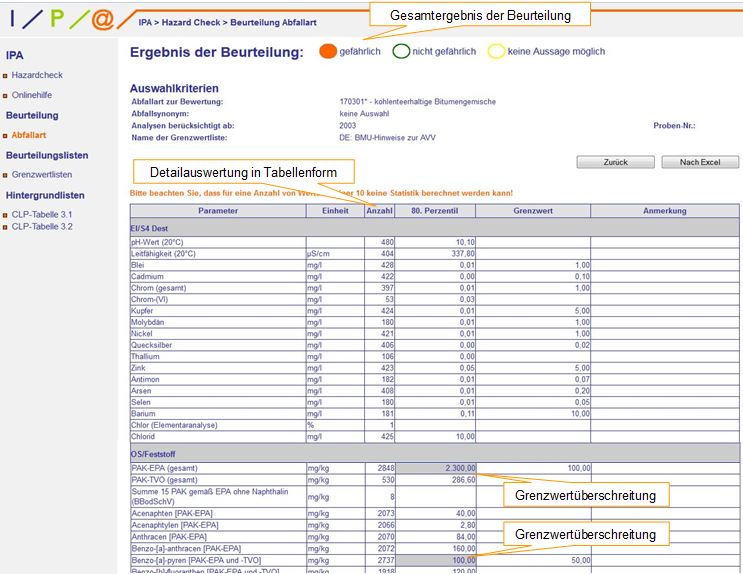Click the Grenzwert column header

tap(533, 211)
